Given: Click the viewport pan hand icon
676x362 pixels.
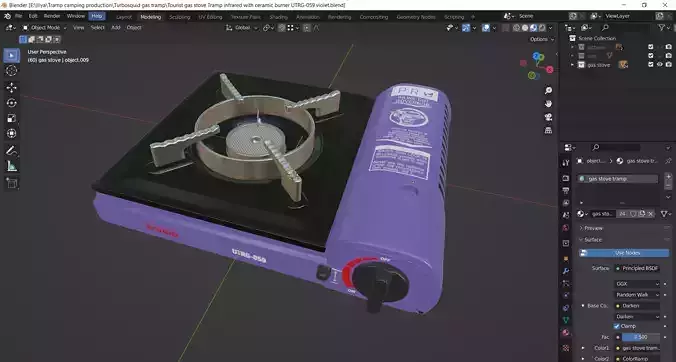Looking at the screenshot, I should (548, 104).
